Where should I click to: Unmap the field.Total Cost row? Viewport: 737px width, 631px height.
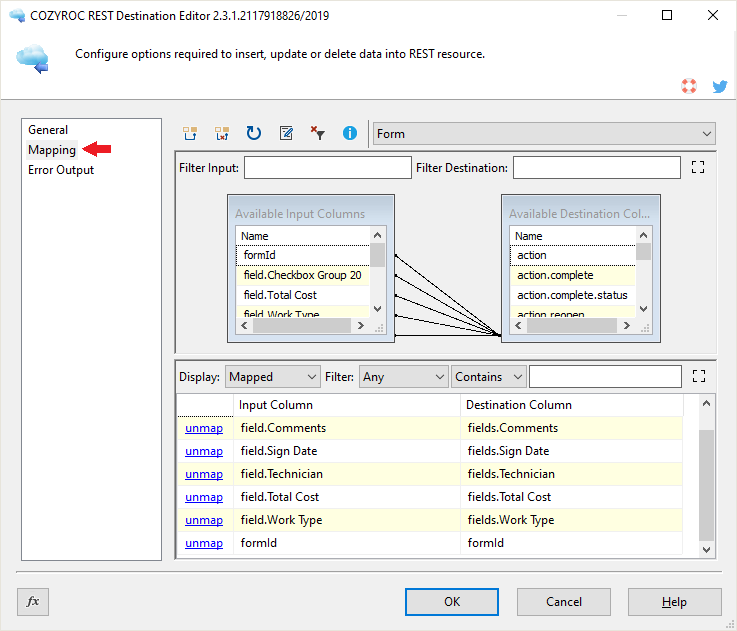click(x=204, y=497)
